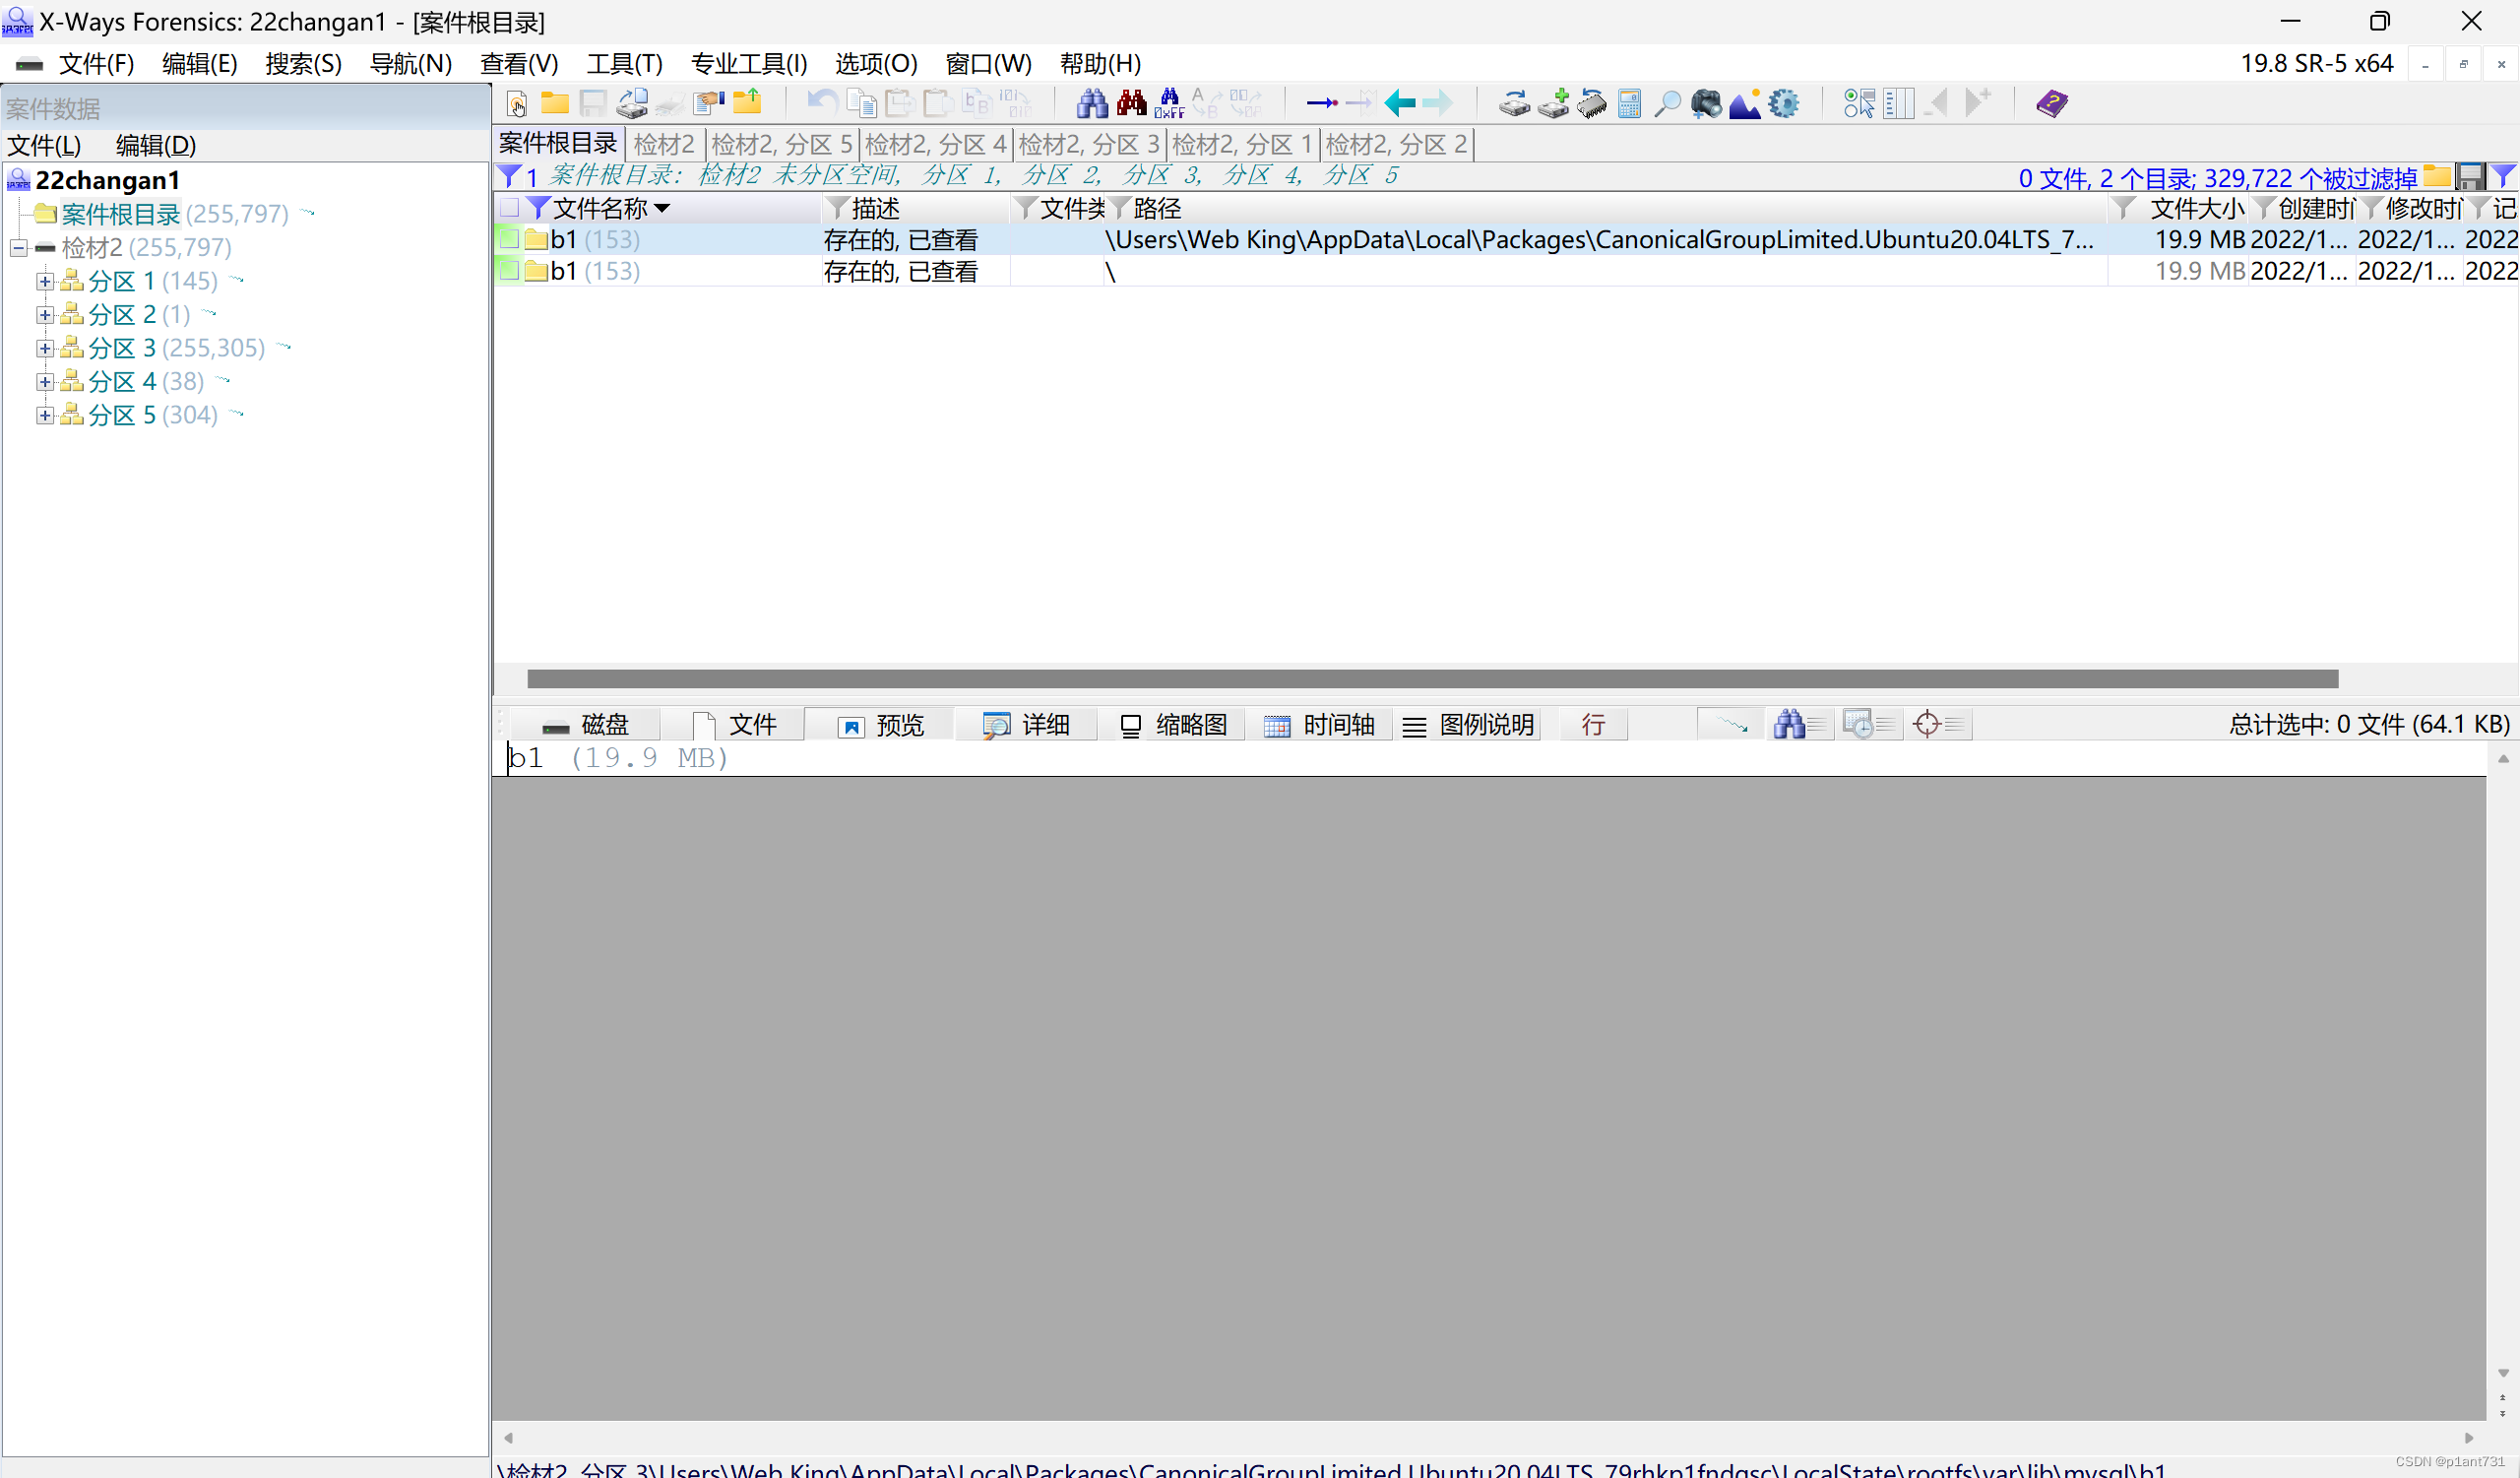Collapse the 检材2 tree node
This screenshot has width=2520, height=1478.
pyautogui.click(x=18, y=248)
